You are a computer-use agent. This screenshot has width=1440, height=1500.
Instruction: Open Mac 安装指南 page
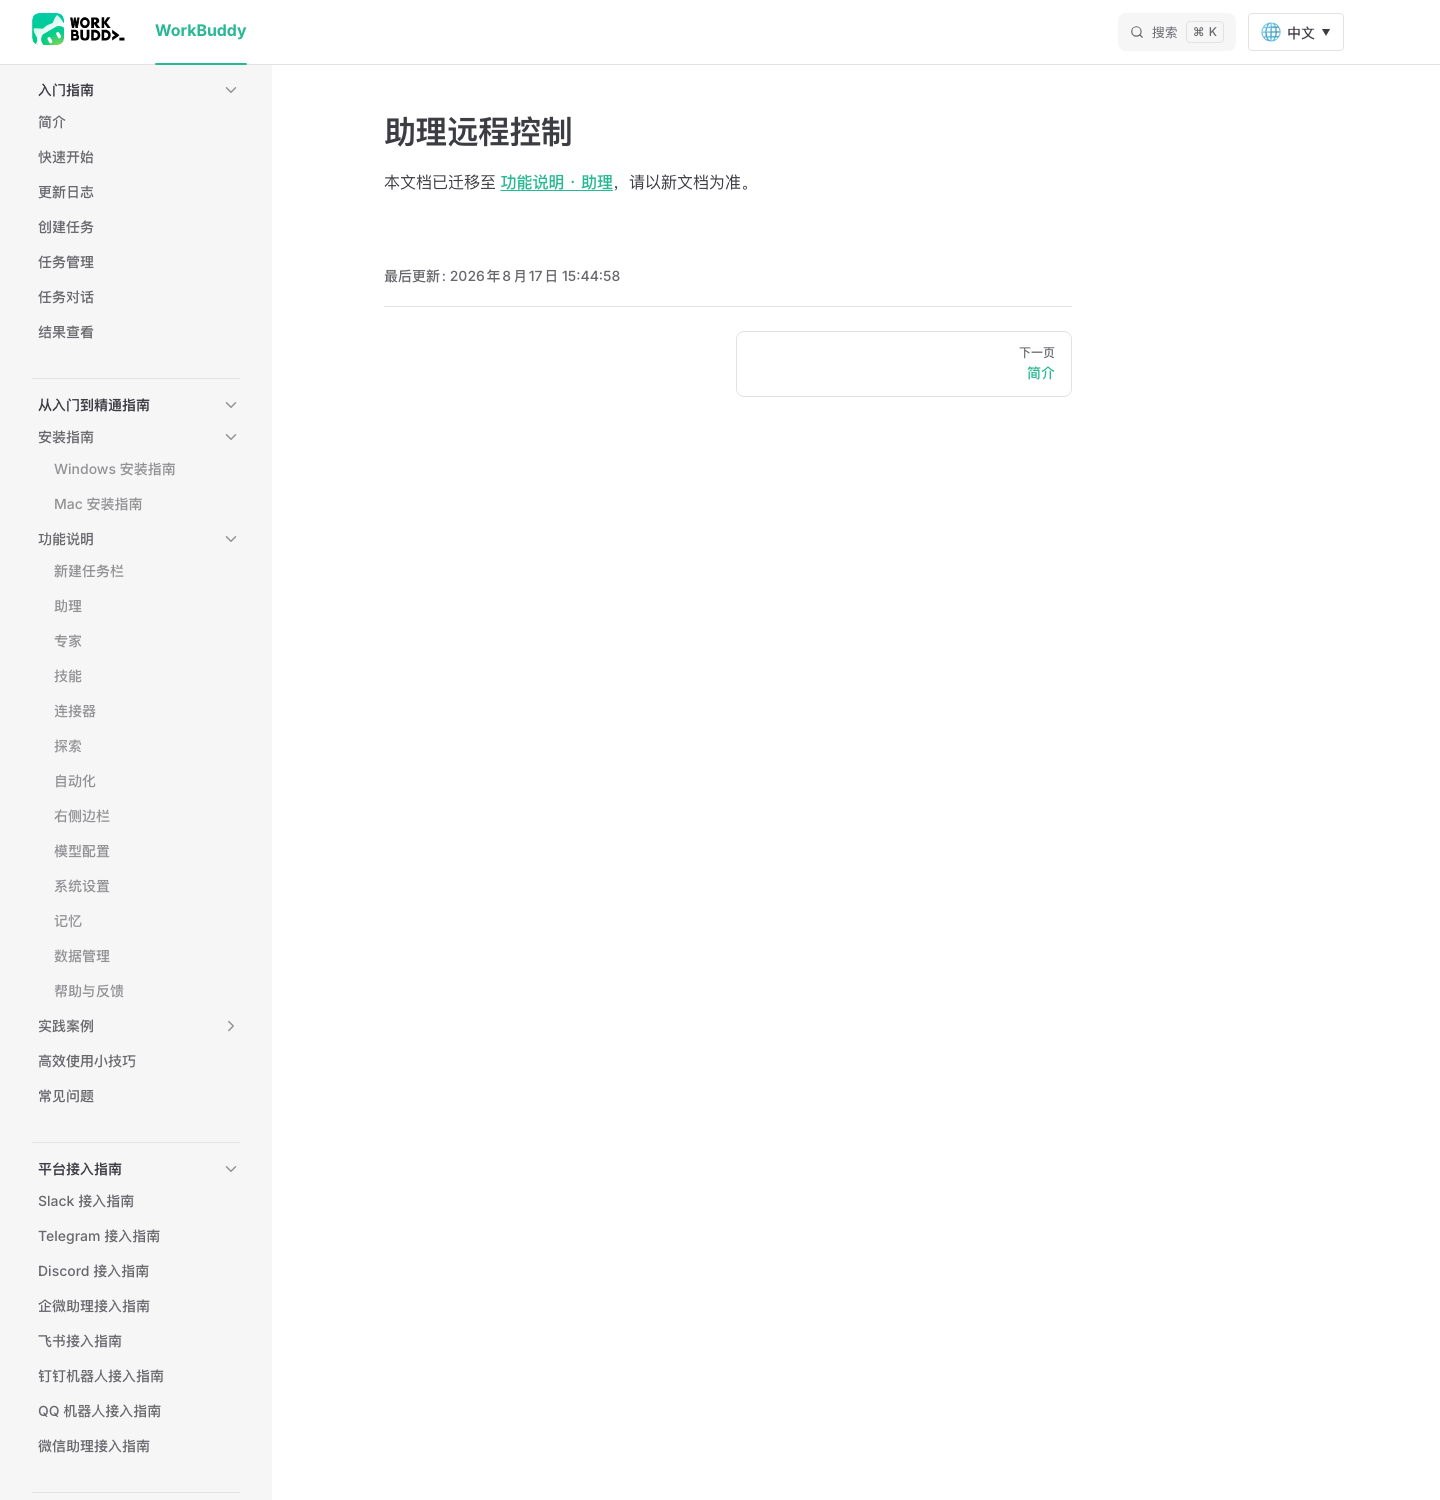pos(98,504)
